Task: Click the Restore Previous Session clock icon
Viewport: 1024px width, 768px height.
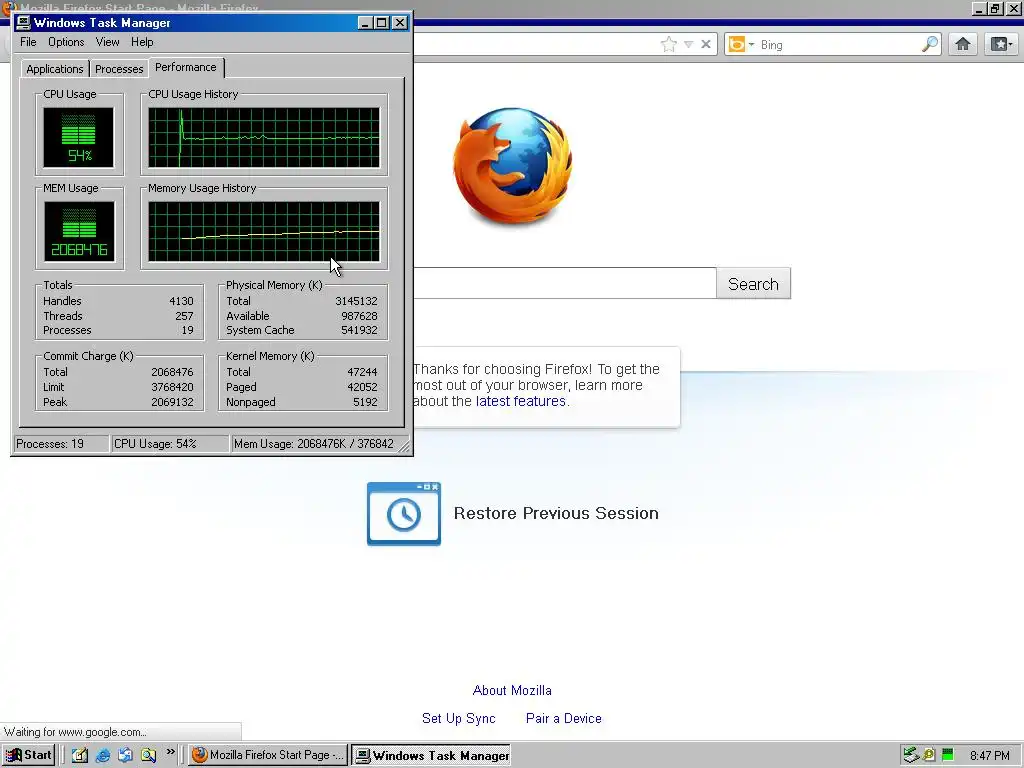Action: coord(404,514)
